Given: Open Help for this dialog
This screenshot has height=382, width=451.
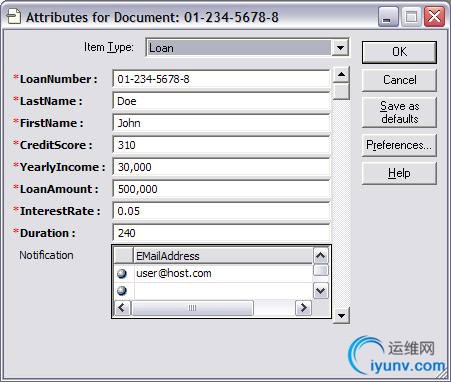Looking at the screenshot, I should [399, 173].
